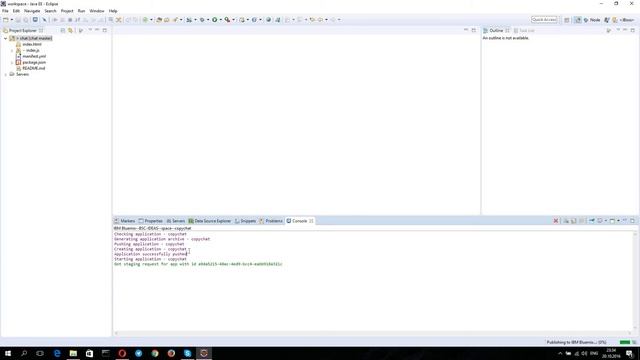Switch to the Problems tab
This screenshot has height=360, width=640.
[x=271, y=221]
